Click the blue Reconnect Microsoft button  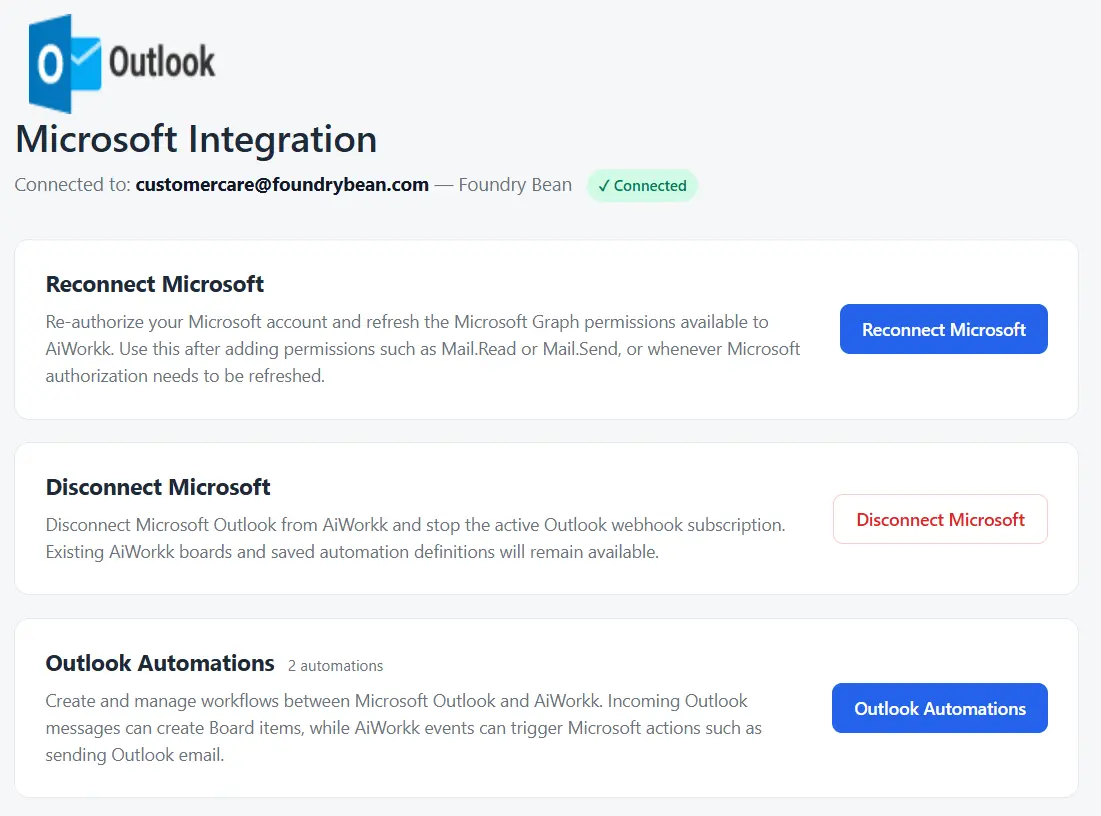(943, 329)
